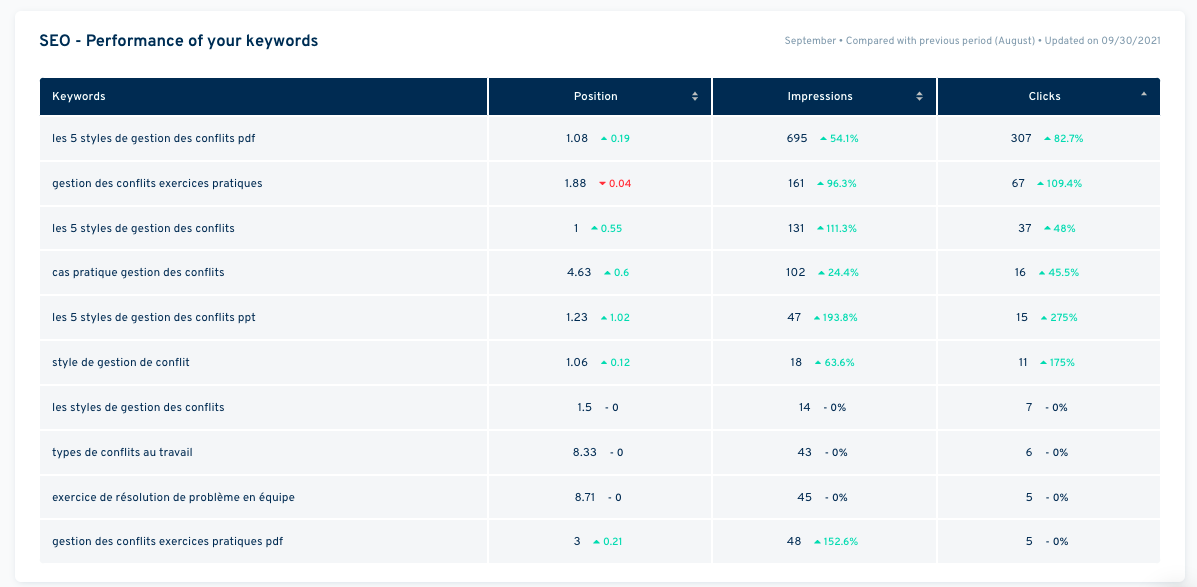Click position value 8.33
The width and height of the screenshot is (1197, 587).
585,453
